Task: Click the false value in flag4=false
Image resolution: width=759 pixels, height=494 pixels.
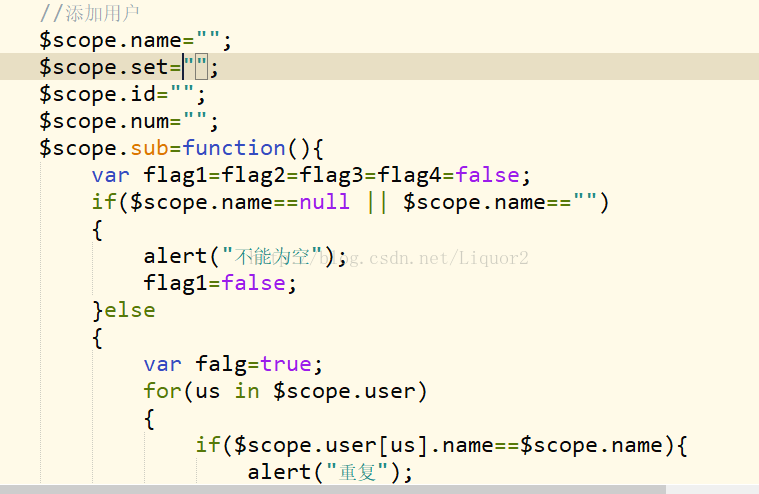Action: click(x=487, y=175)
